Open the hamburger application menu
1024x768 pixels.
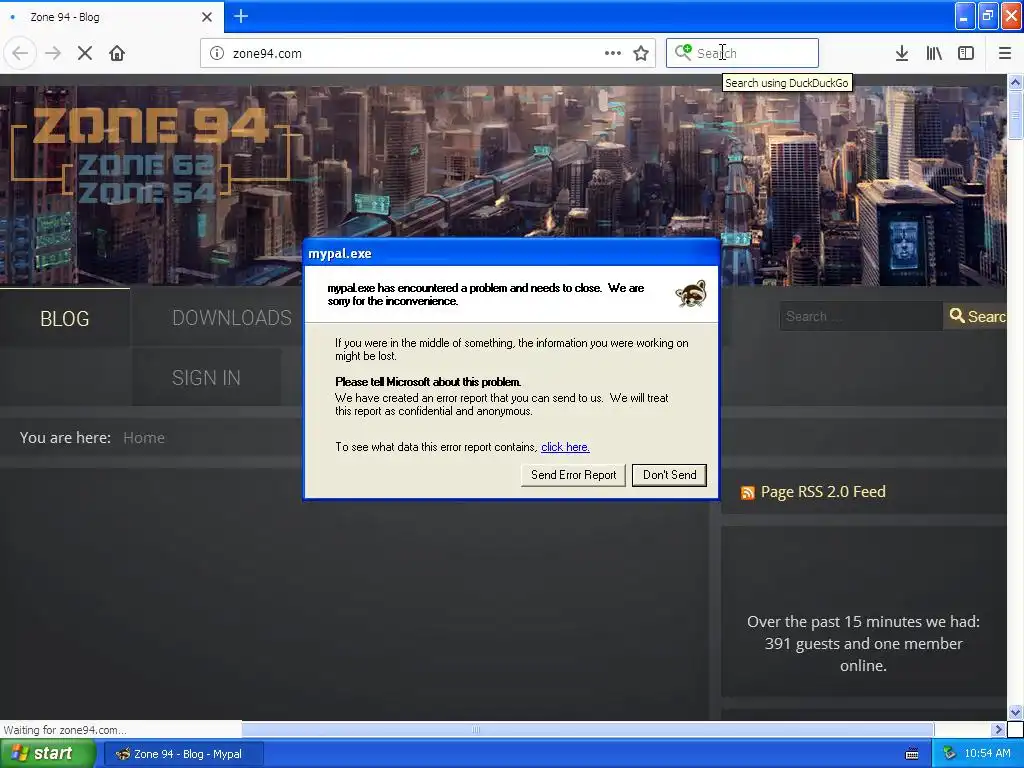pyautogui.click(x=1005, y=54)
